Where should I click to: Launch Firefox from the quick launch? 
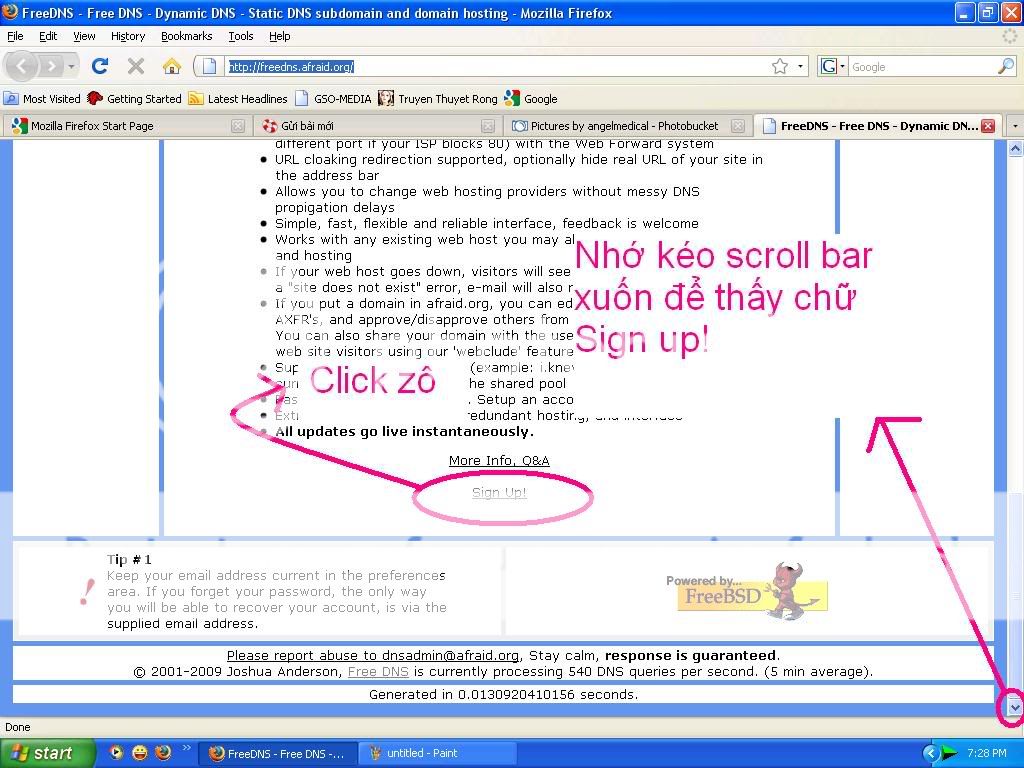click(x=163, y=753)
